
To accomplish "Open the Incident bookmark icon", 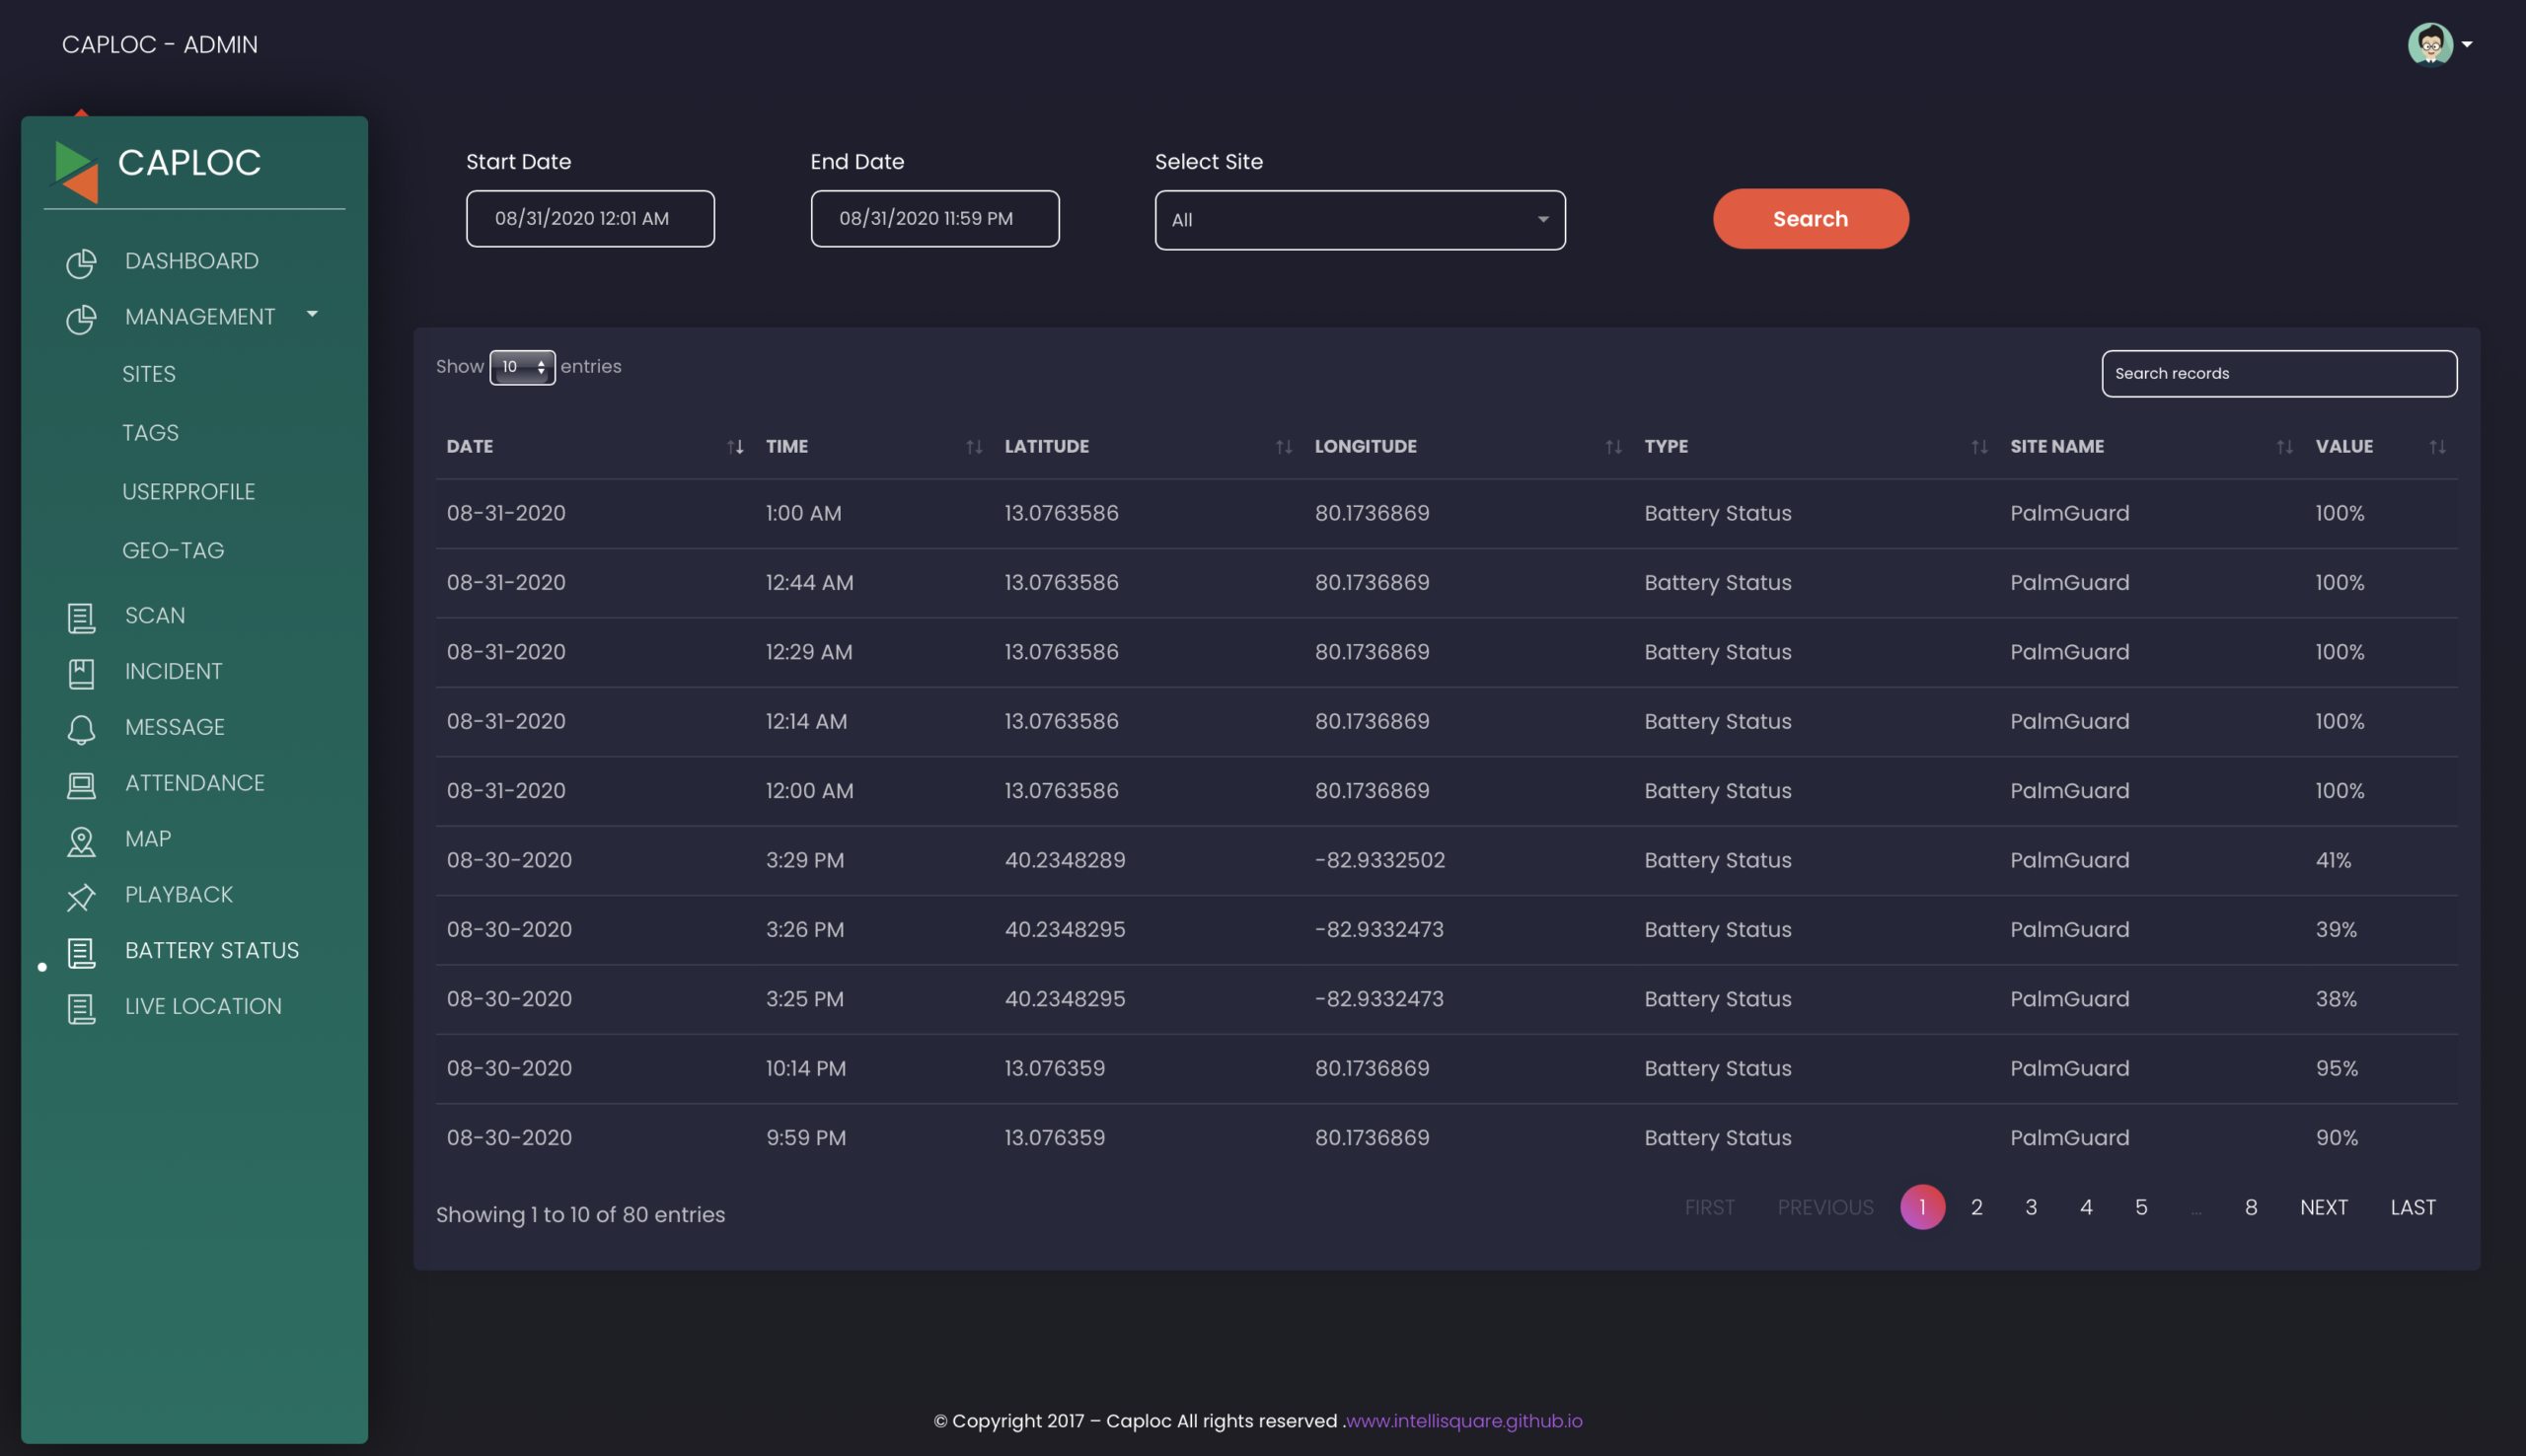I will pyautogui.click(x=81, y=673).
